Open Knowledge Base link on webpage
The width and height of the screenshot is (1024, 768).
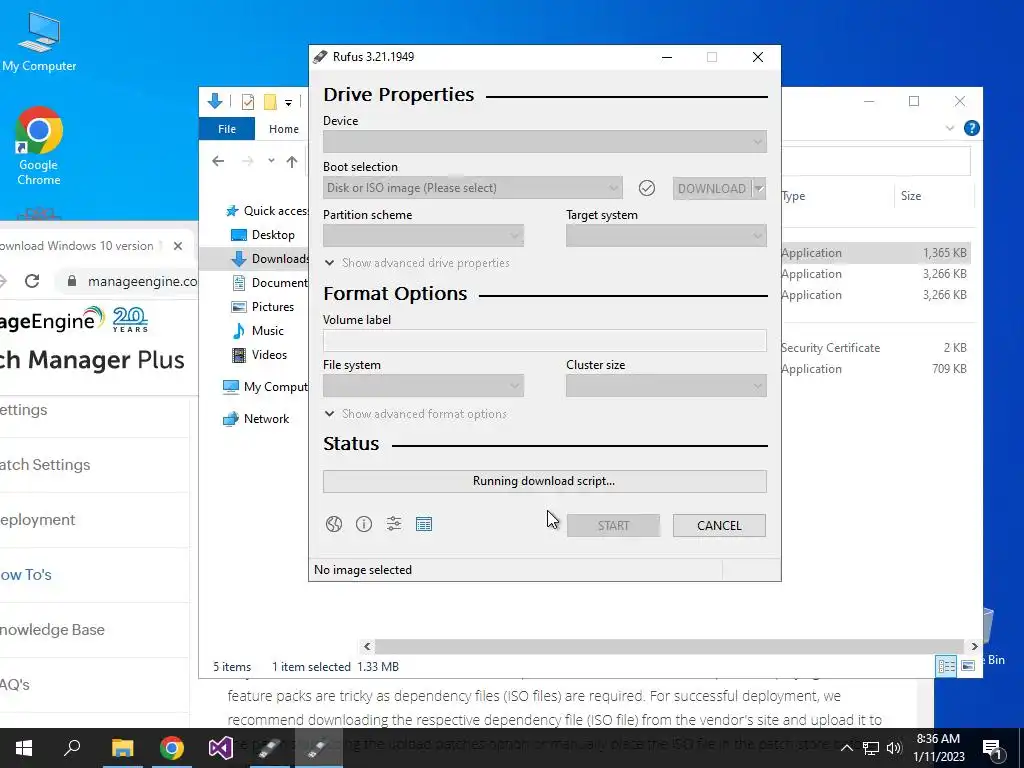pos(52,630)
